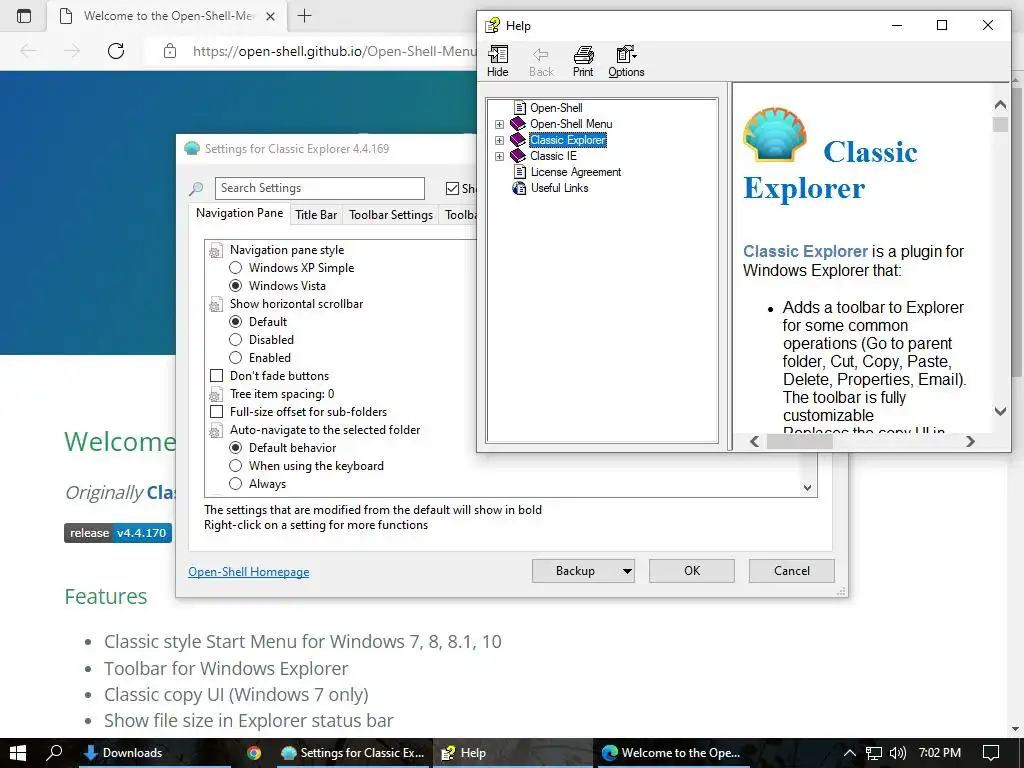Click the site lock icon in address bar
The image size is (1024, 768).
coord(170,51)
